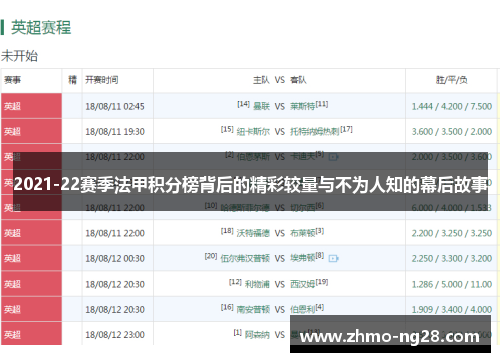
Task: Click kickoff time 18/08/12 23:00
Action: pyautogui.click(x=115, y=335)
